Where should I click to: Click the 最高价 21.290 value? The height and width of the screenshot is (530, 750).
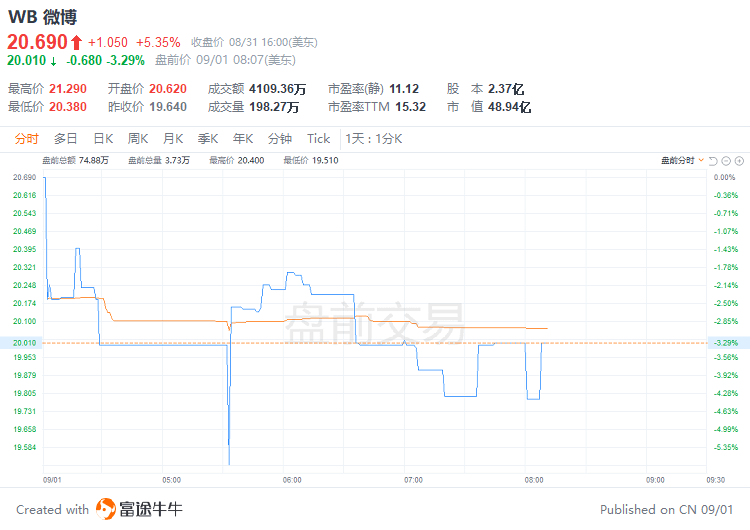tap(68, 89)
